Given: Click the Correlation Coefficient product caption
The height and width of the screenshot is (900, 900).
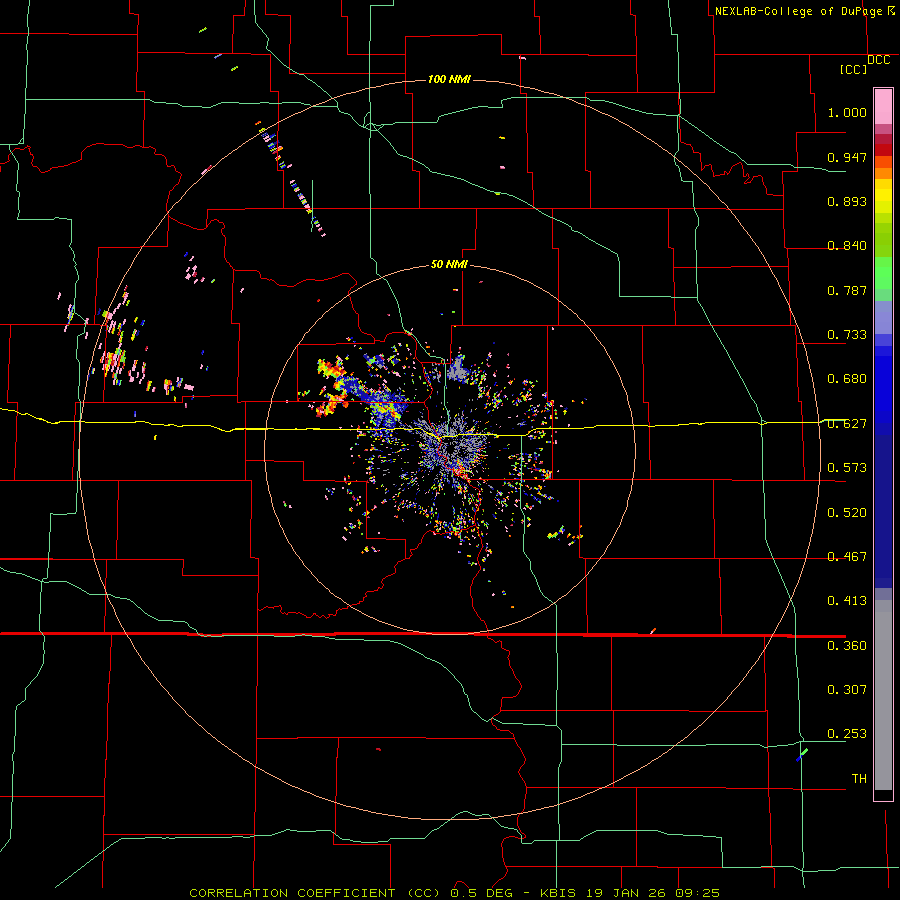Looking at the screenshot, I should (x=454, y=893).
